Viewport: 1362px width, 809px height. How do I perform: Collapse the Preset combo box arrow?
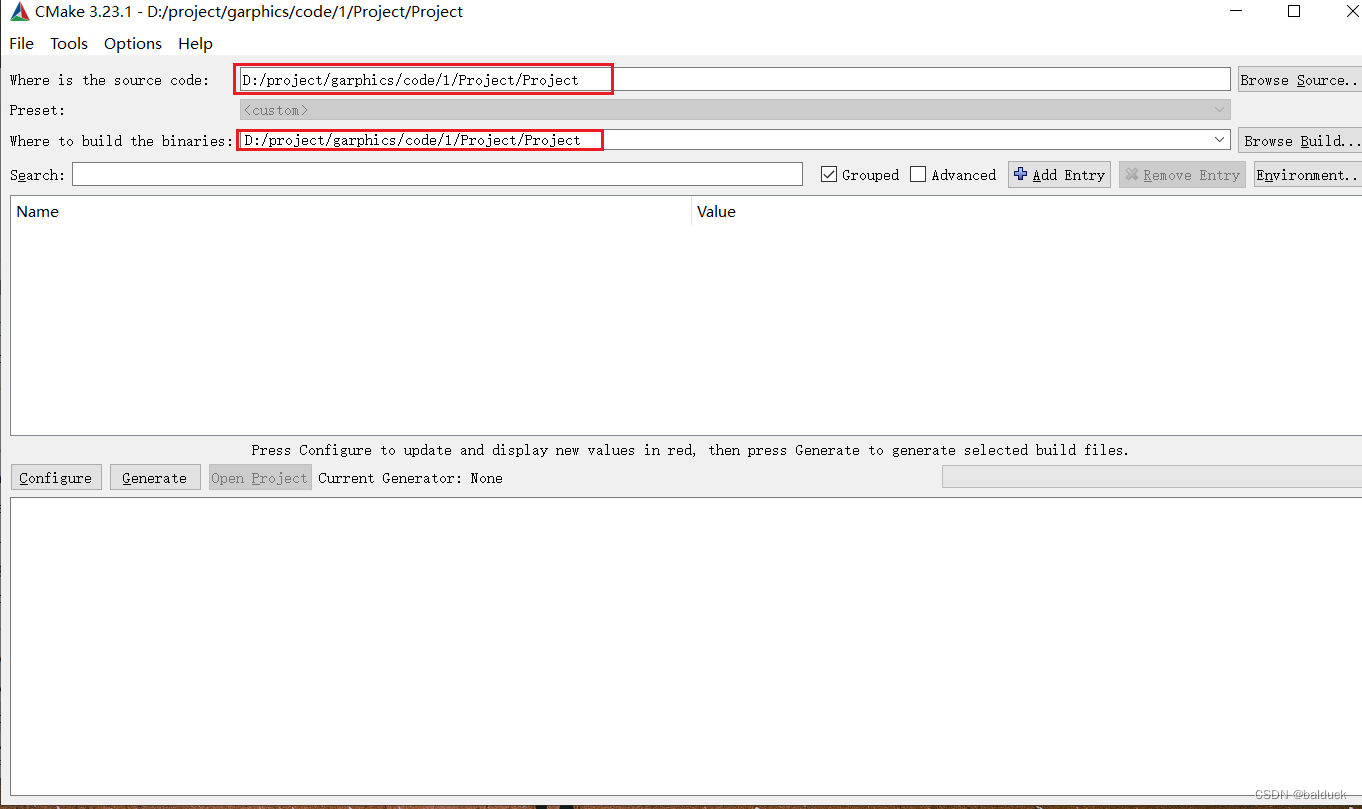[x=1219, y=110]
